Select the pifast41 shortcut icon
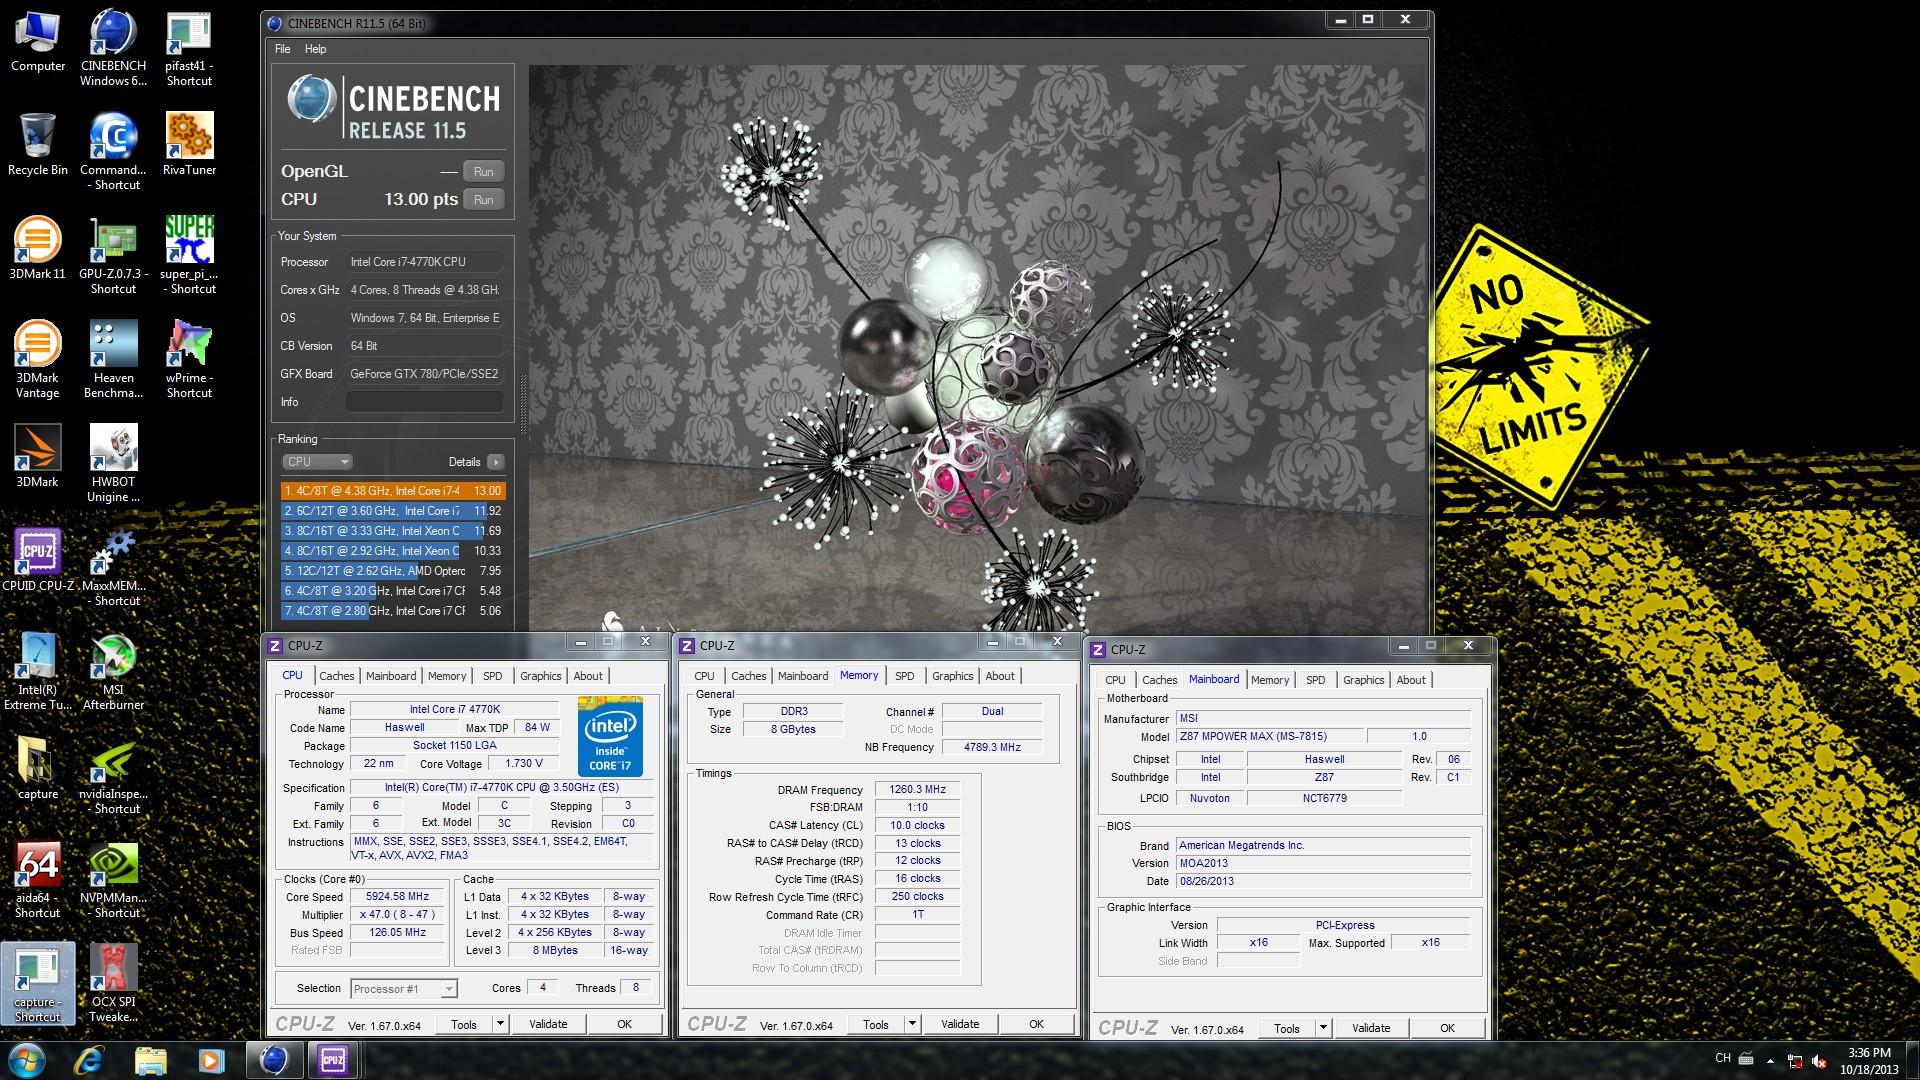The height and width of the screenshot is (1080, 1920). coord(189,48)
